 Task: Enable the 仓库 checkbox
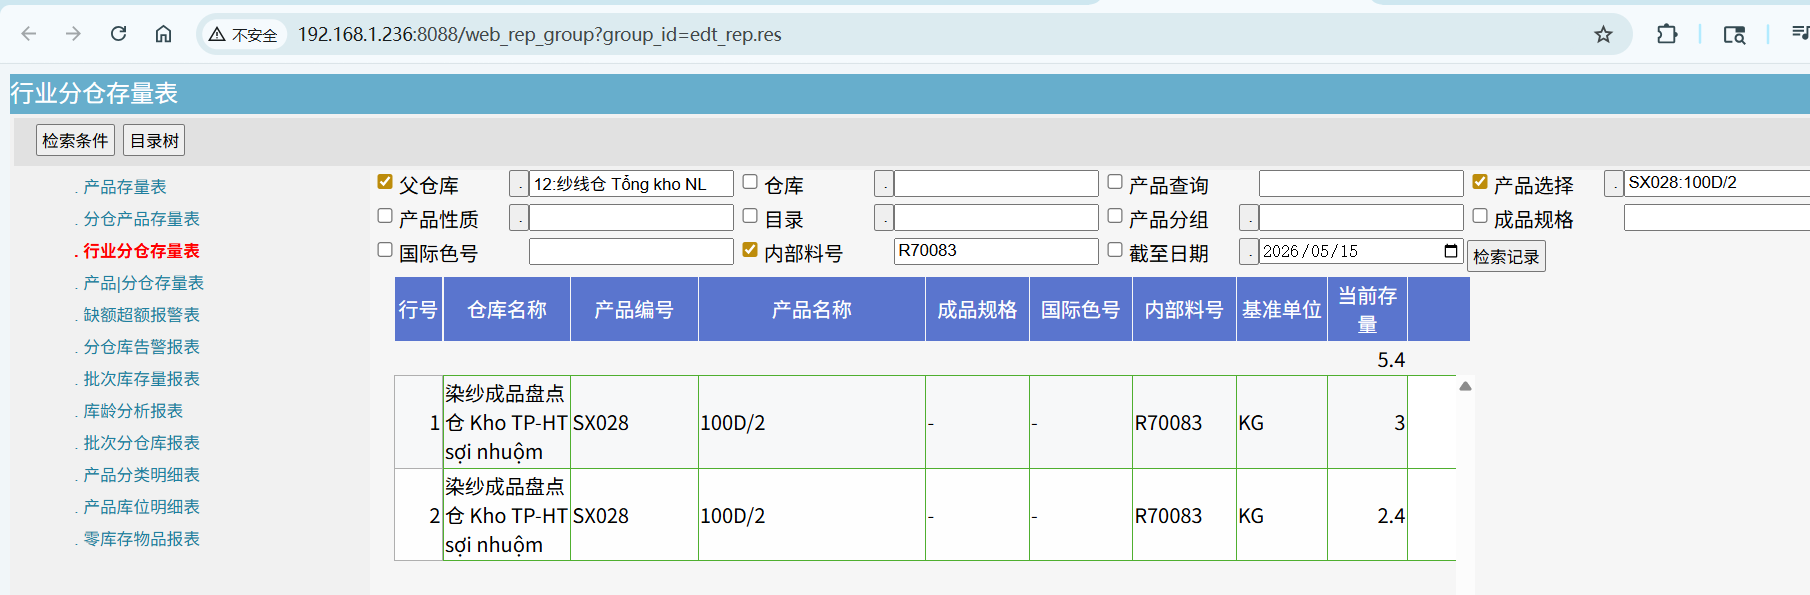pyautogui.click(x=750, y=182)
